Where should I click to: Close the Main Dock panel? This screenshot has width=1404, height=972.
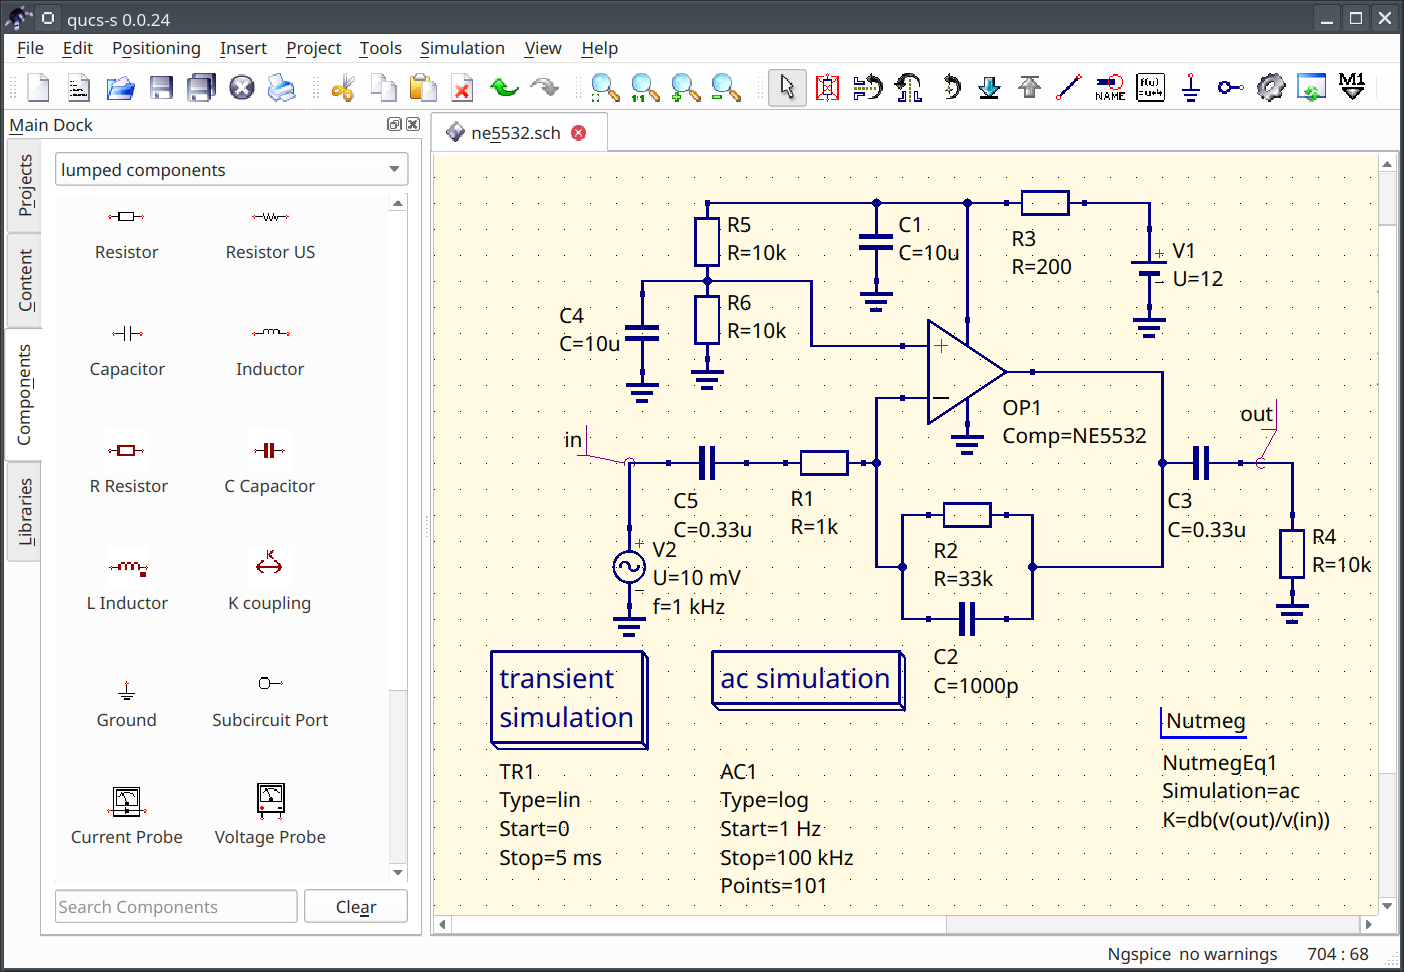point(413,124)
